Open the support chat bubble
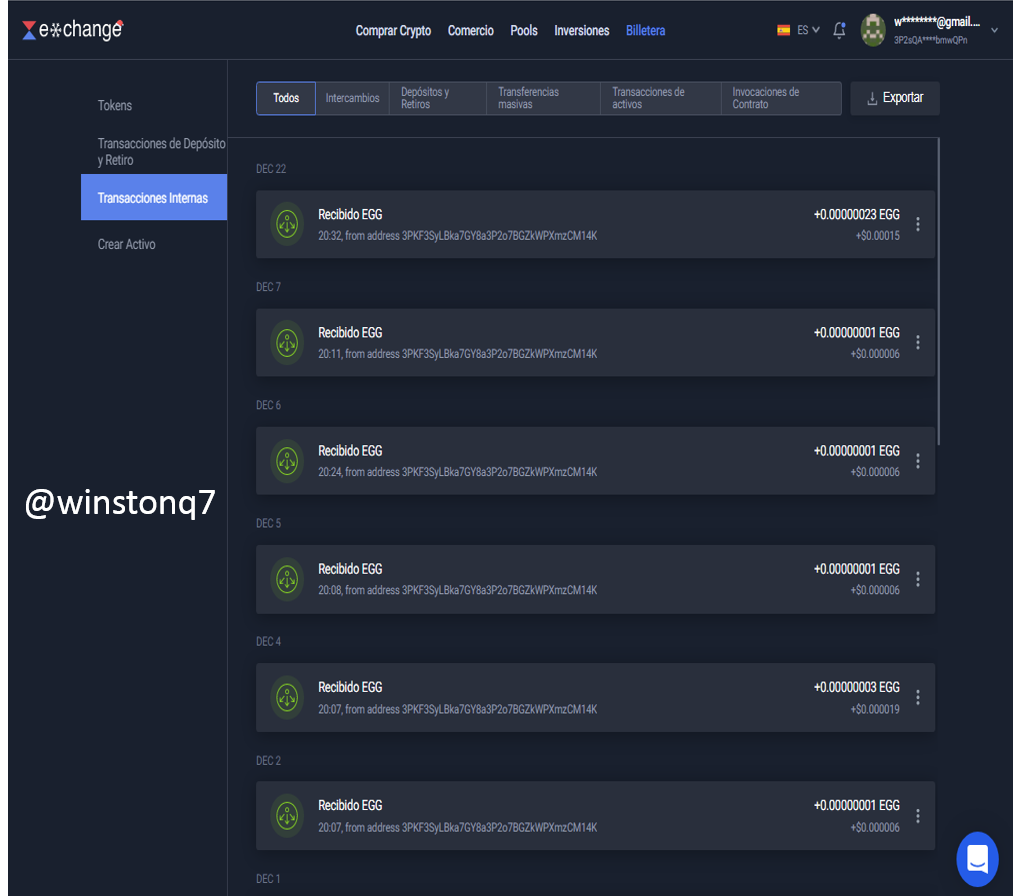The height and width of the screenshot is (896, 1013). [977, 859]
